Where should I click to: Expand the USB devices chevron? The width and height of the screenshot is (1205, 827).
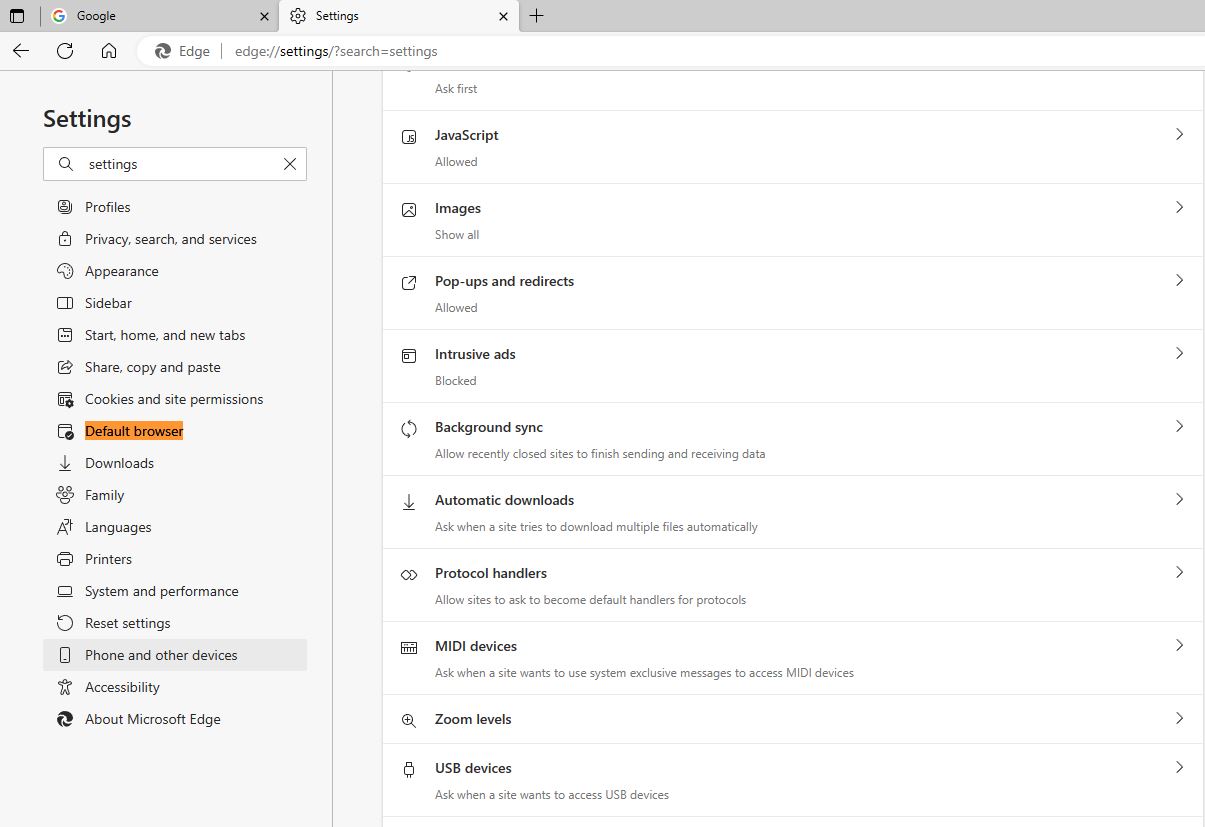coord(1179,767)
